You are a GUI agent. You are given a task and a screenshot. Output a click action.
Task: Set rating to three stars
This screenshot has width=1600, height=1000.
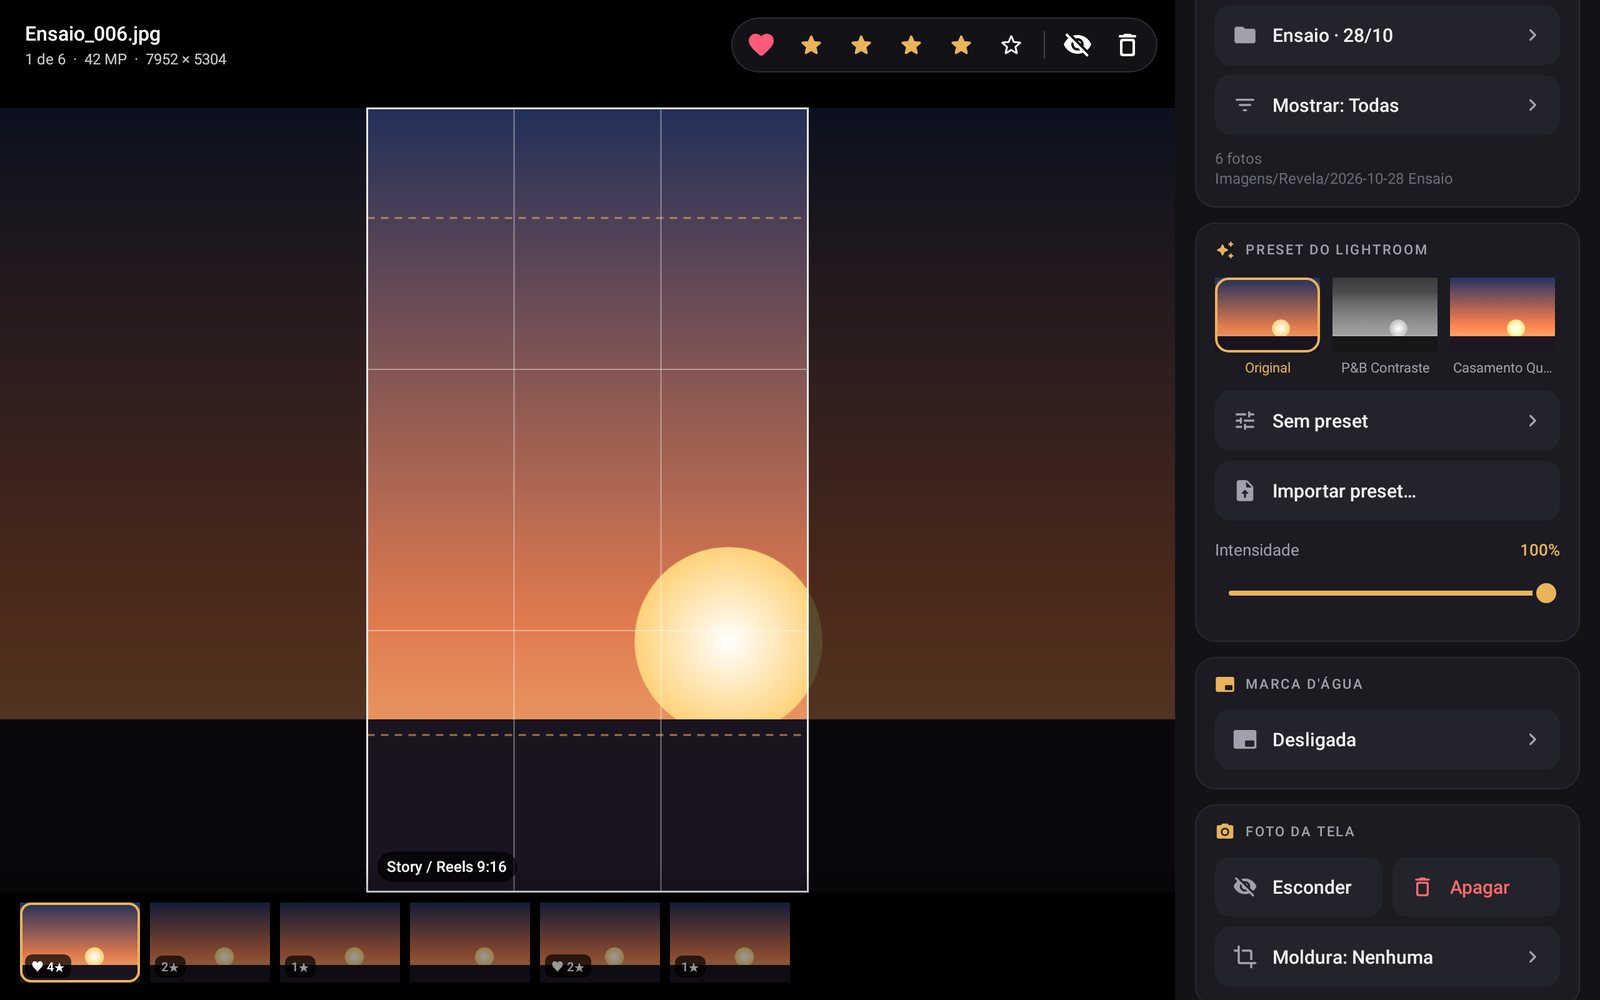(911, 45)
